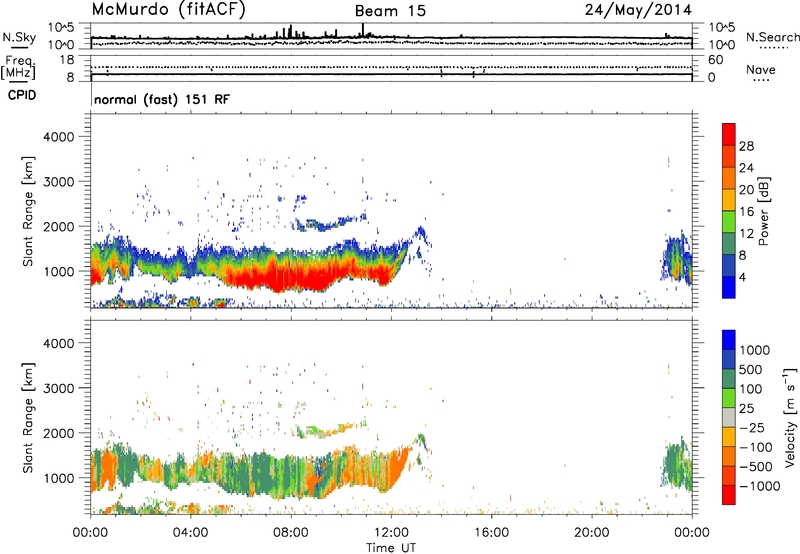
Task: Click the bright blue bottom Power colorbar segment
Action: pyautogui.click(x=729, y=287)
